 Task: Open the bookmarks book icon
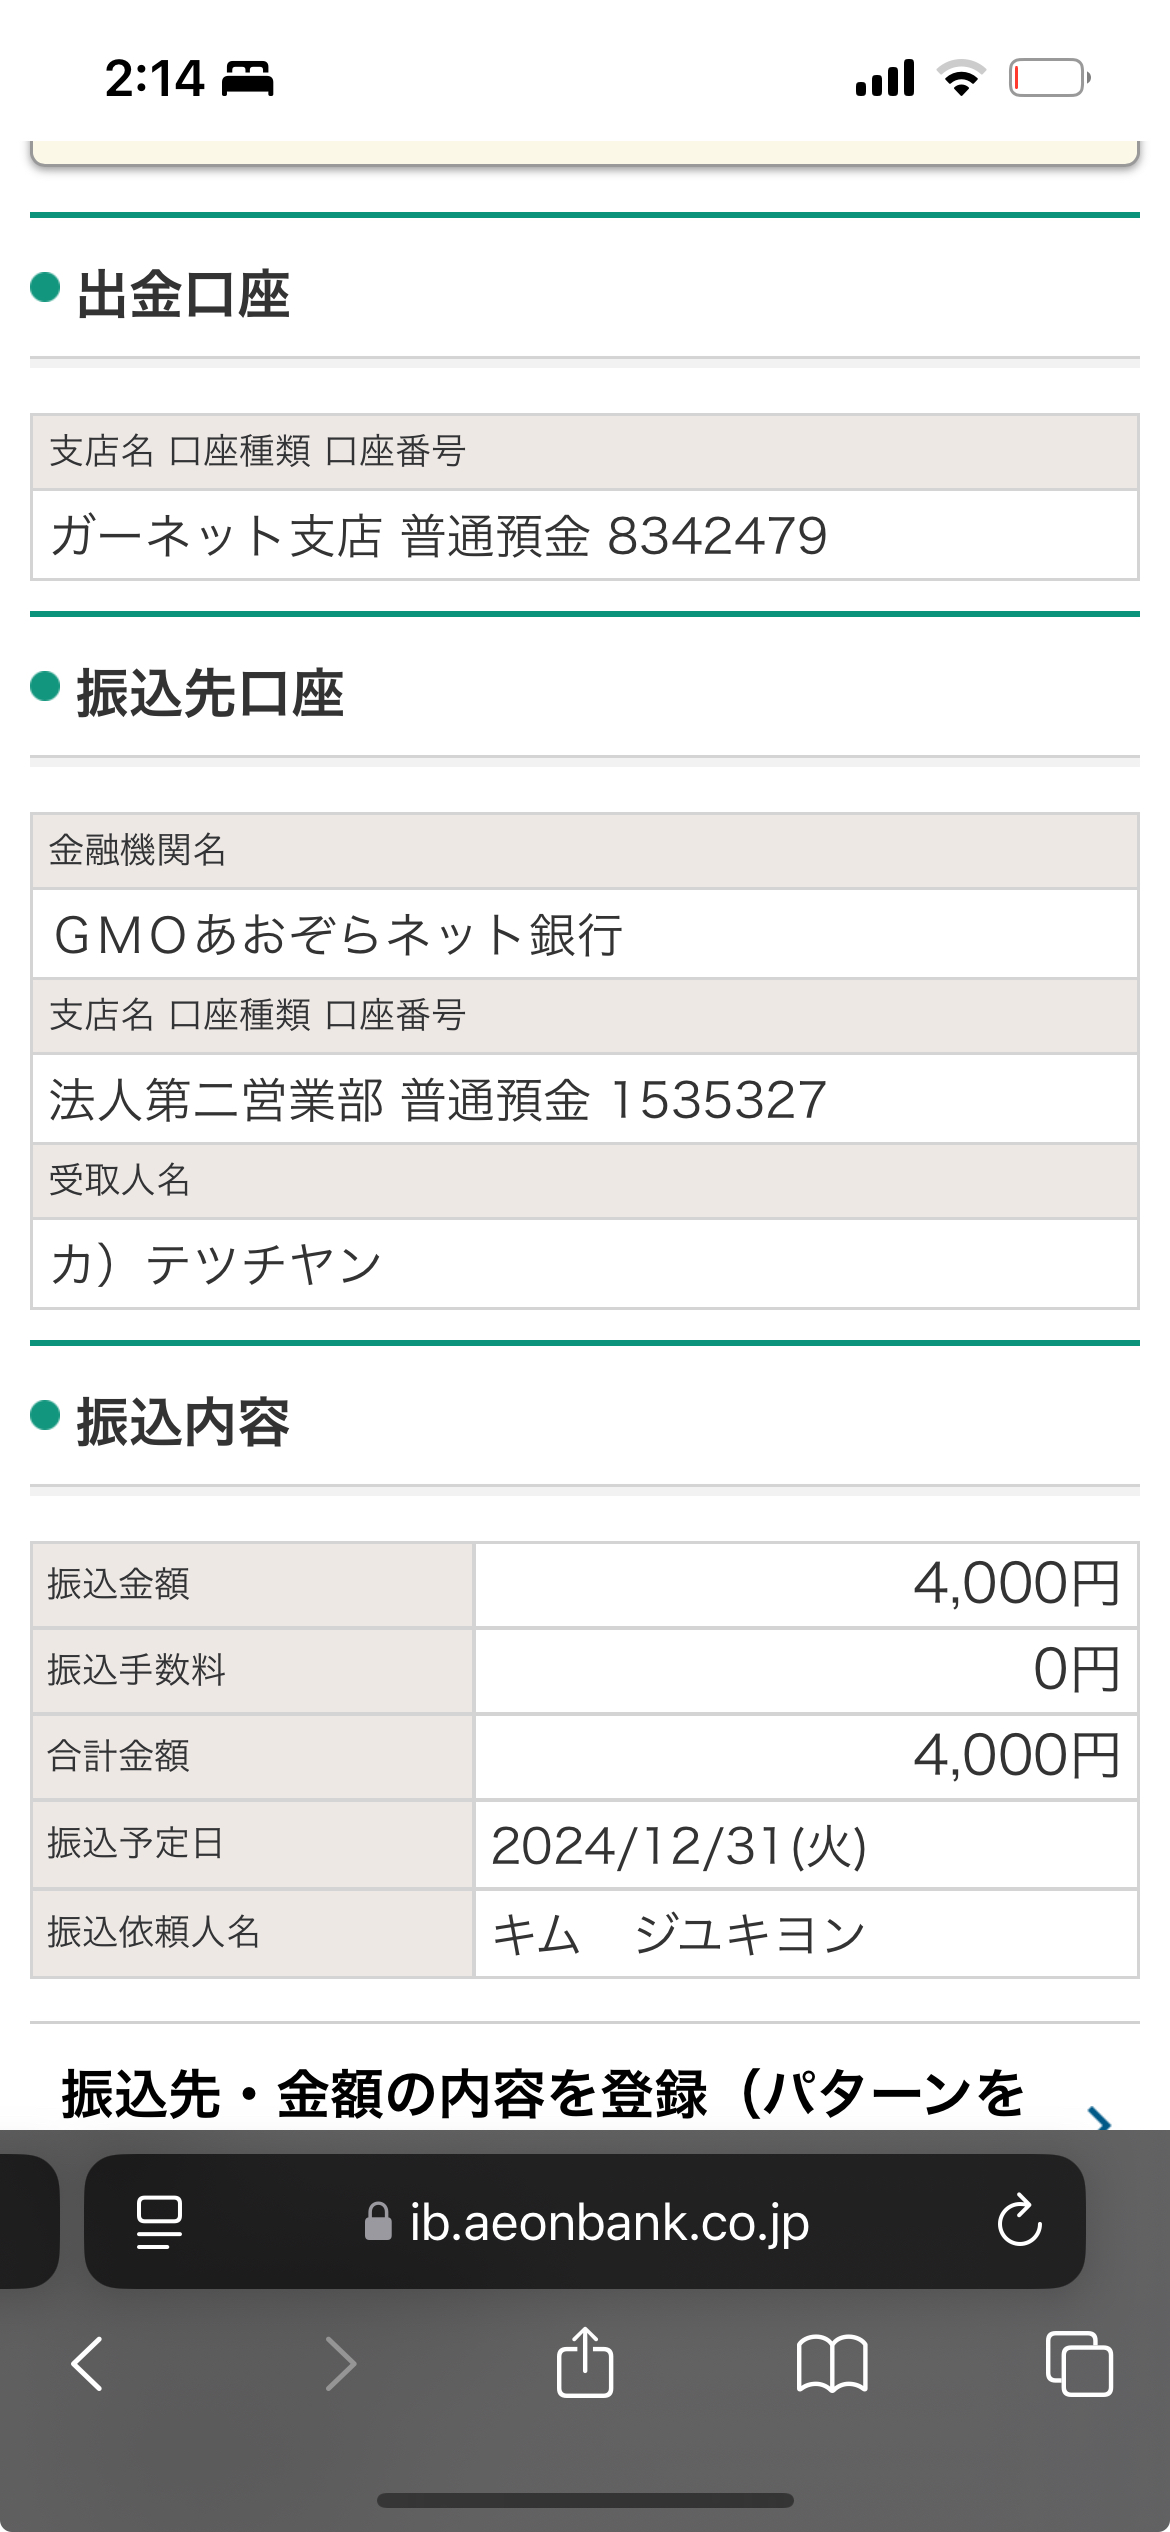832,2364
